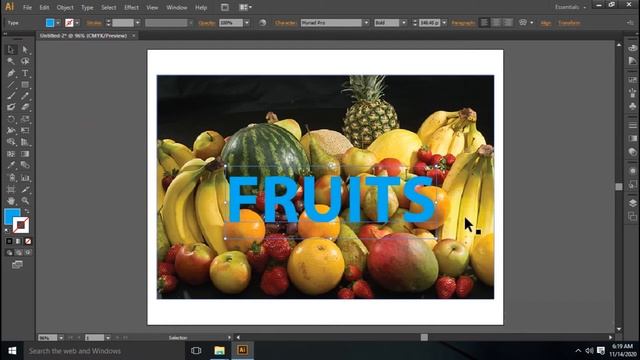Select the Artboard tool
This screenshot has width=640, height=360.
pos(11,189)
